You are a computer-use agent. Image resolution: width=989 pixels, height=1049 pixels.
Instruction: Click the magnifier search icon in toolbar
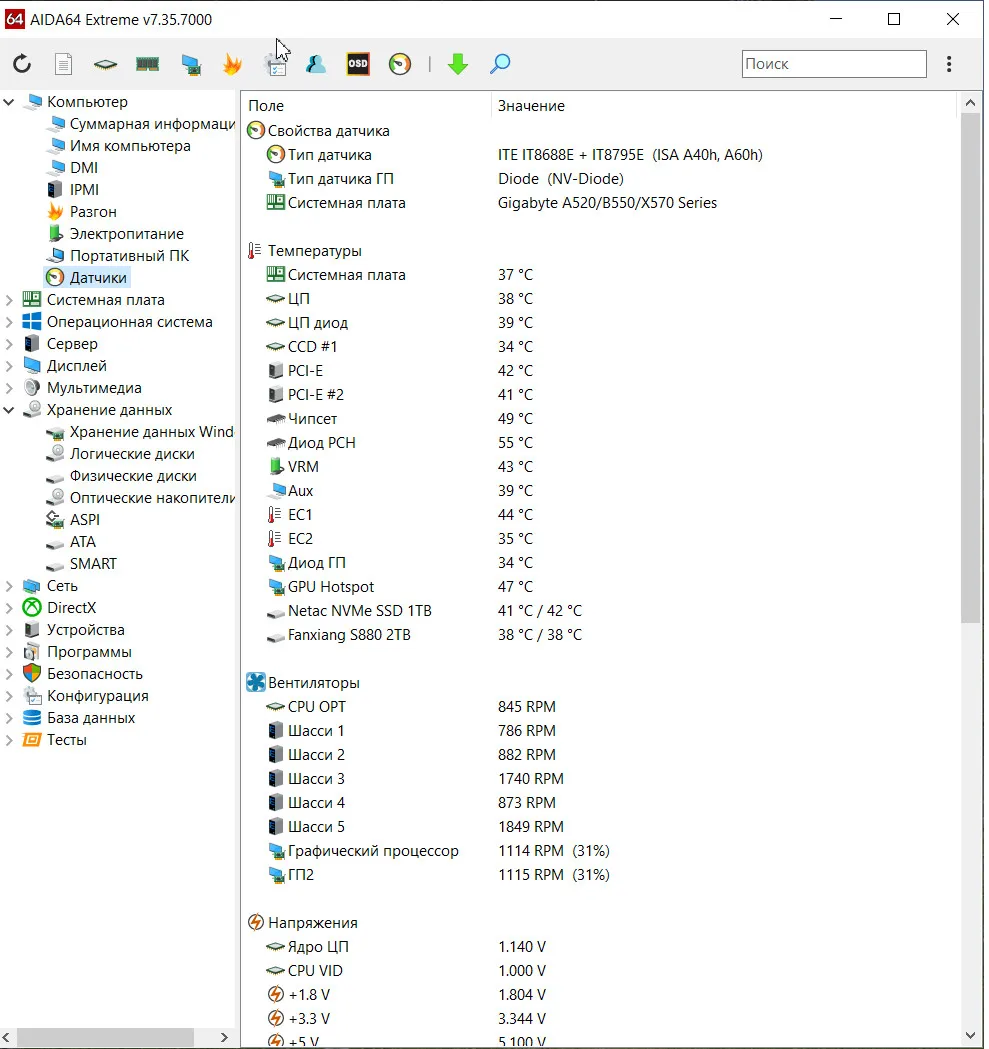(x=500, y=64)
